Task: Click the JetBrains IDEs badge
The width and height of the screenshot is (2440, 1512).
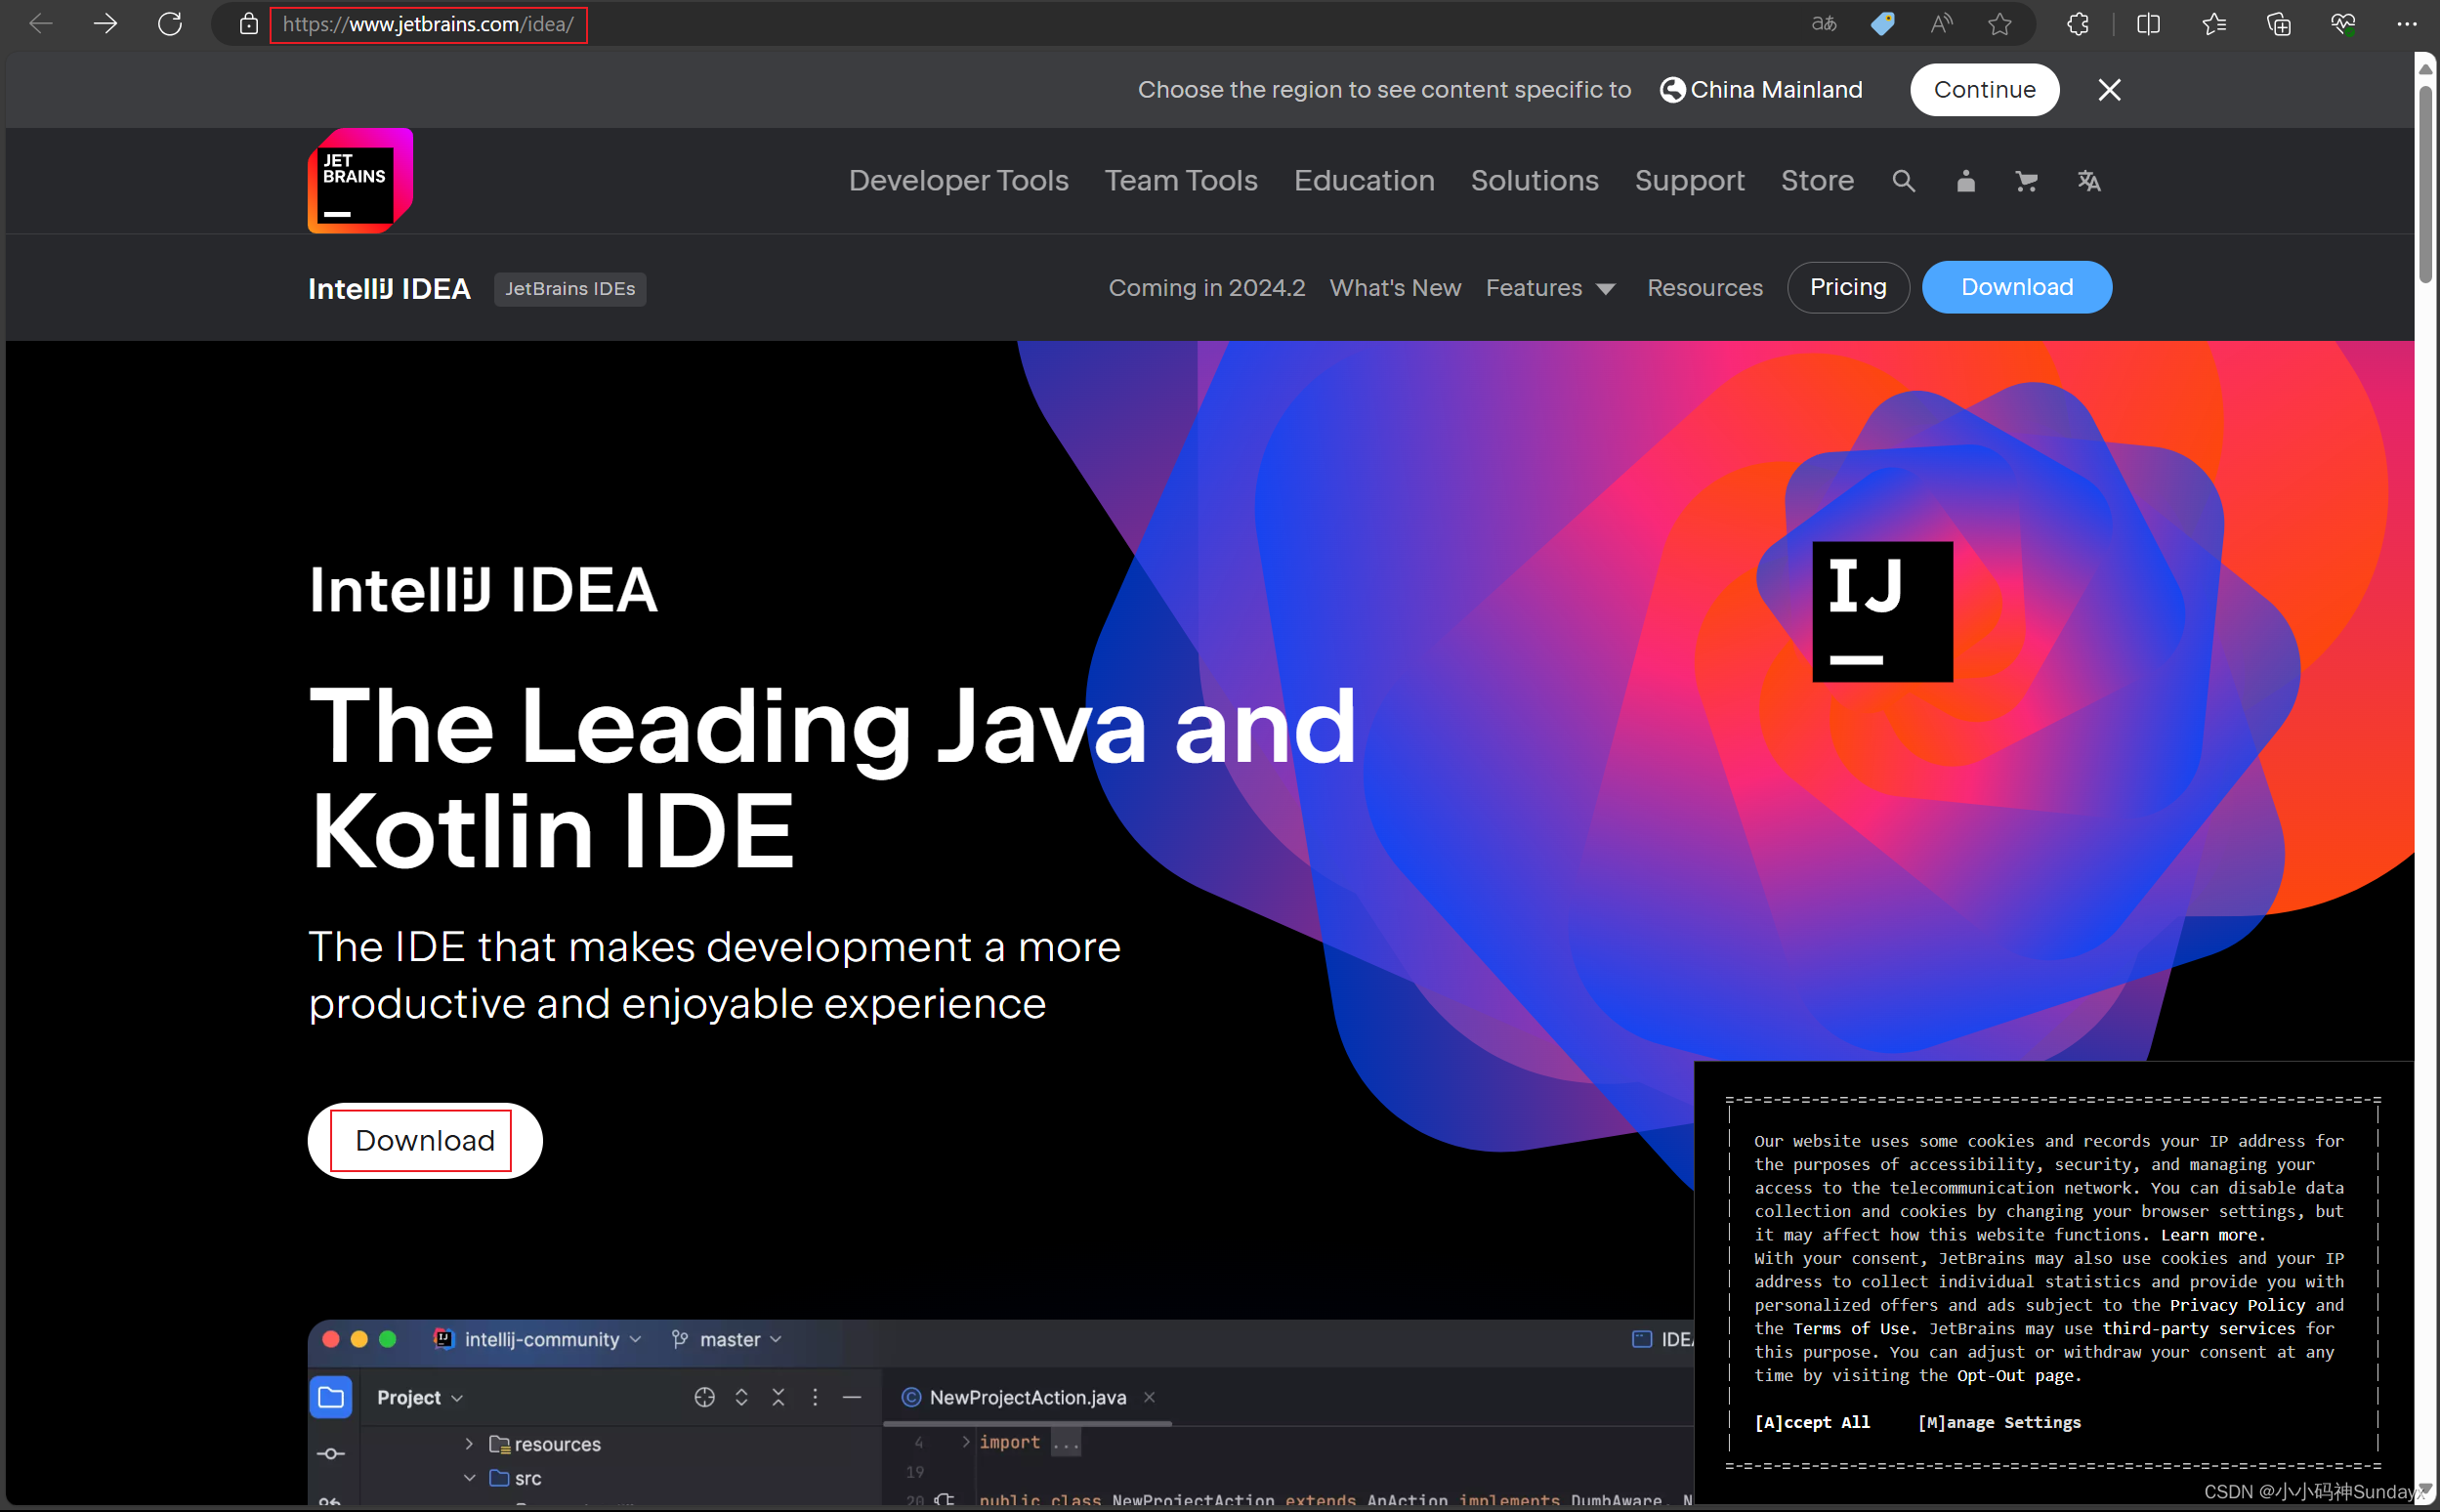Action: [x=570, y=289]
